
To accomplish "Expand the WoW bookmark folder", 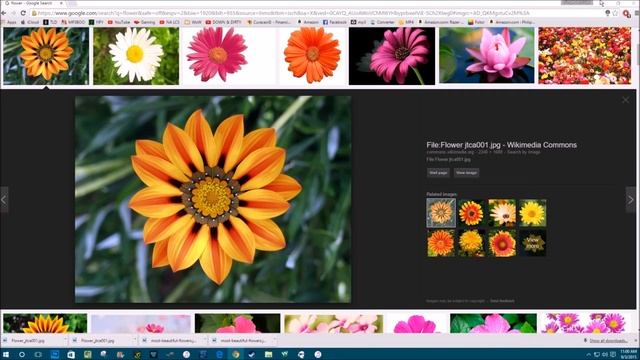I will [x=193, y=22].
